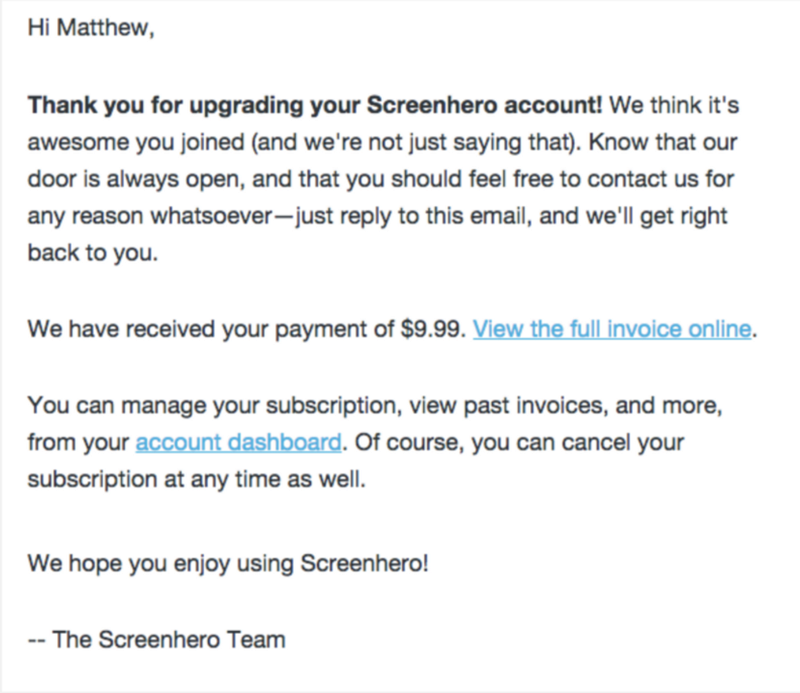Click the Hi Matthew greeting line
800x693 pixels.
click(x=91, y=28)
